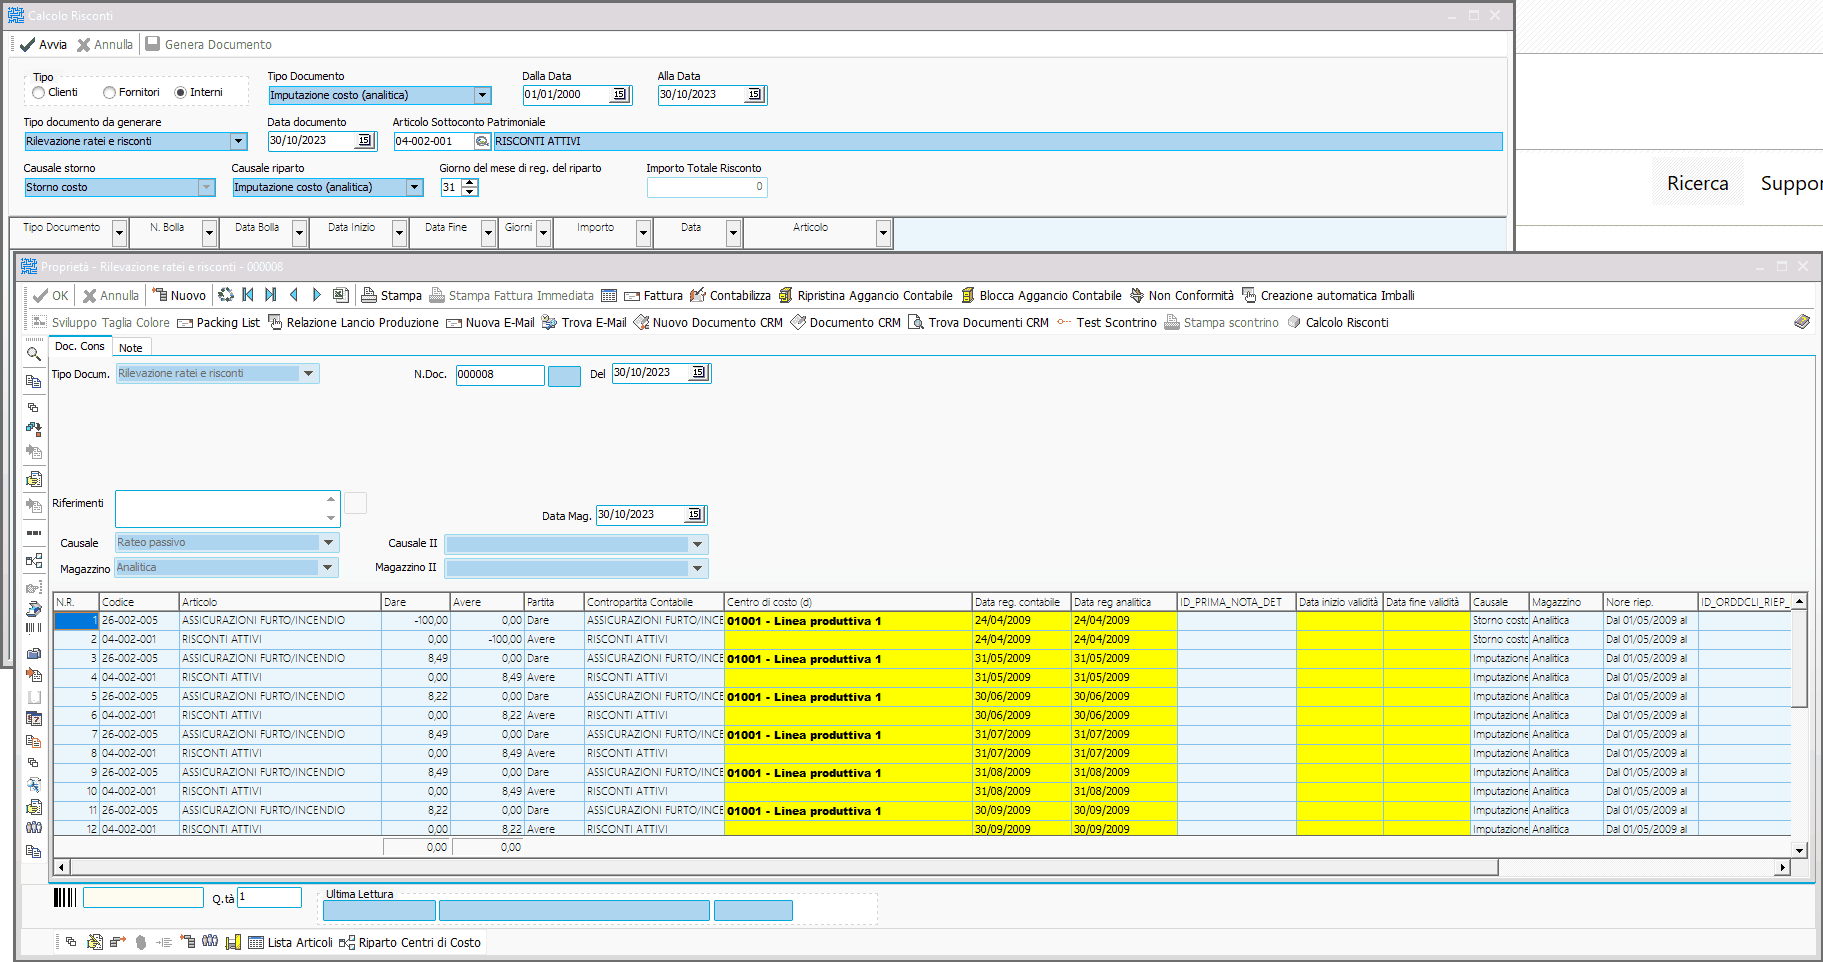The image size is (1823, 962).
Task: Click Non Conformità toolbar item
Action: (x=1181, y=295)
